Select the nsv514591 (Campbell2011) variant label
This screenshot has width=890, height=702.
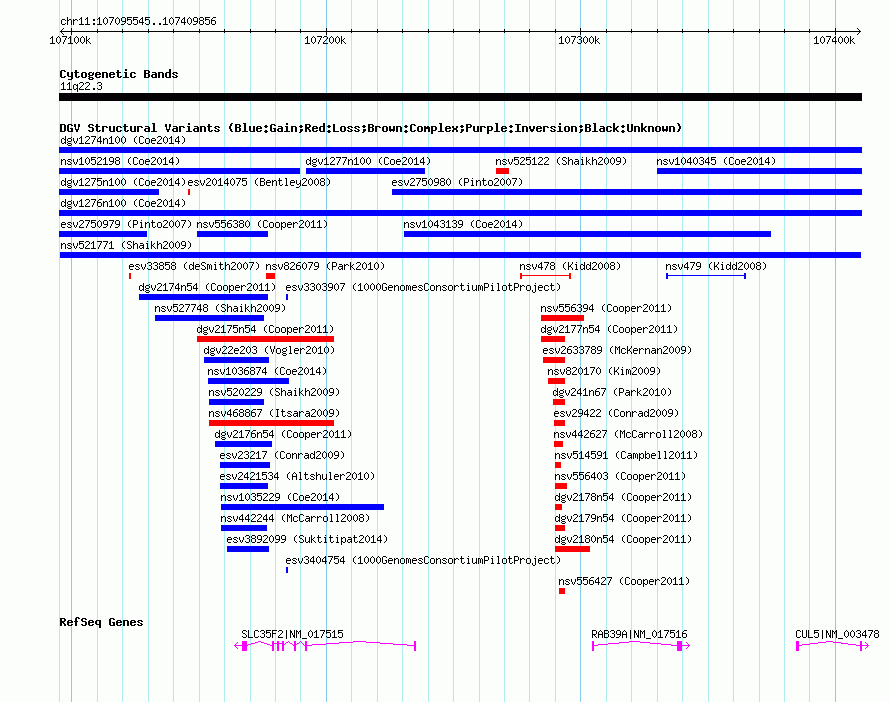pyautogui.click(x=626, y=455)
